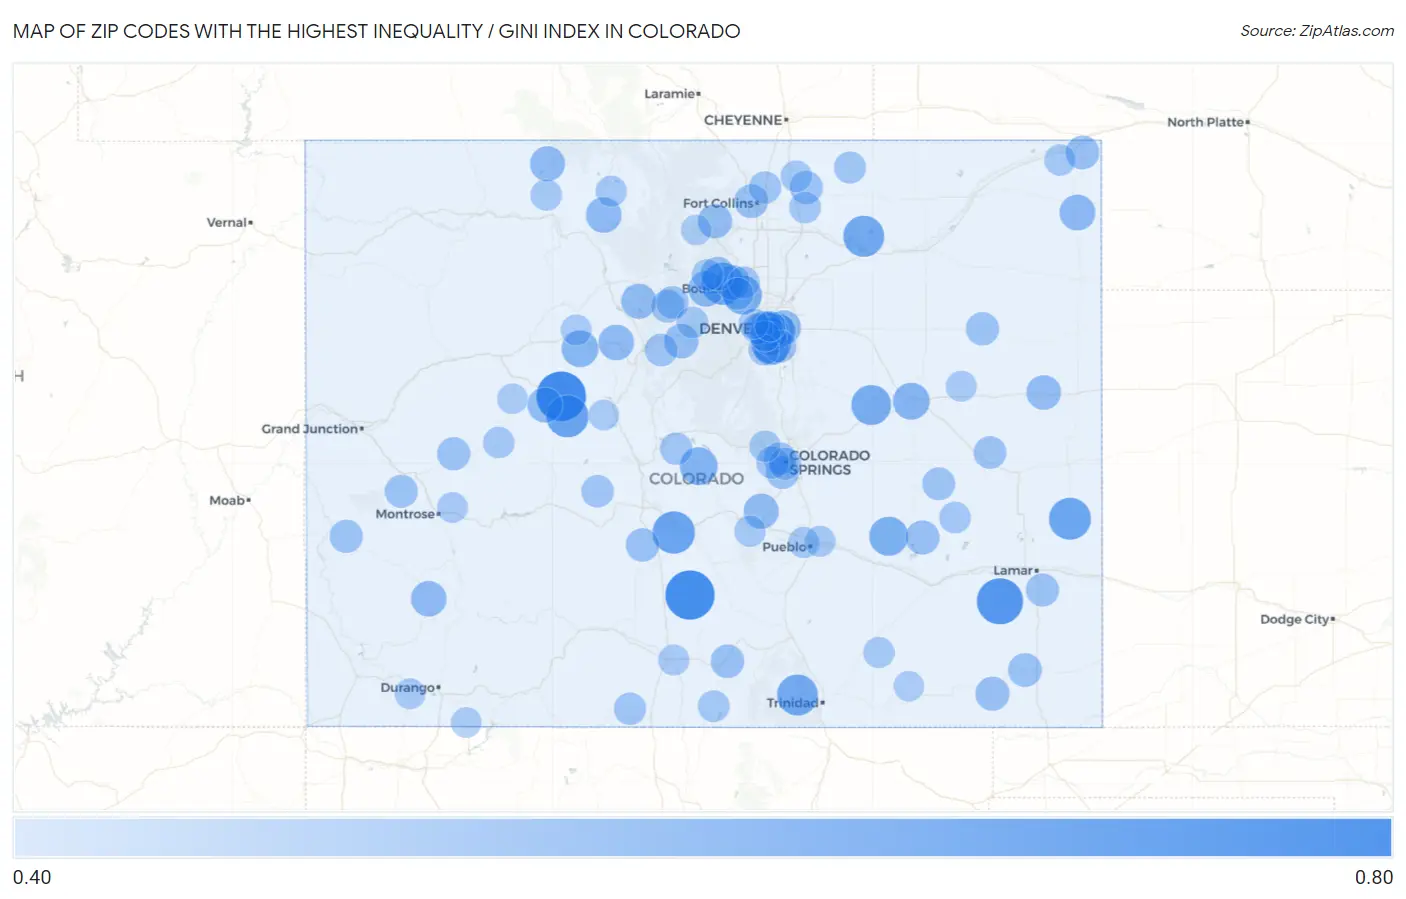Click the Montrose city label
Viewport: 1406px width, 899px height.
click(x=407, y=514)
